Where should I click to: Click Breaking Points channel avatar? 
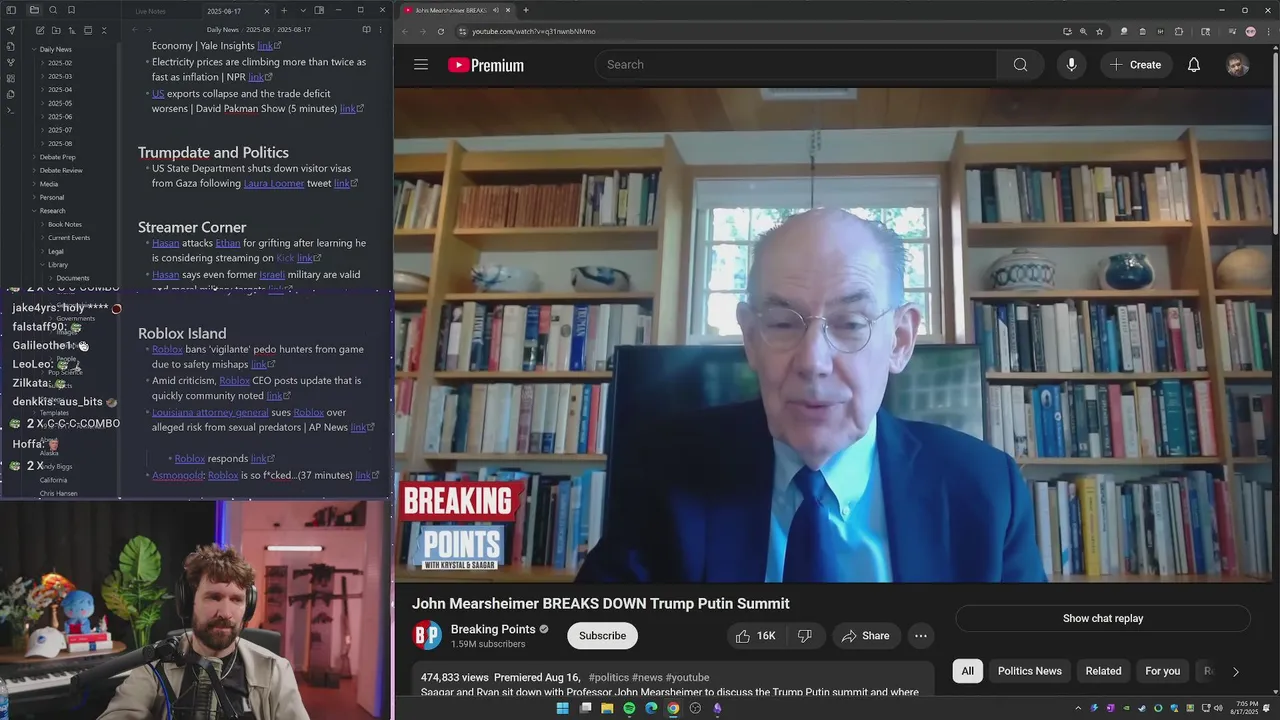[427, 636]
